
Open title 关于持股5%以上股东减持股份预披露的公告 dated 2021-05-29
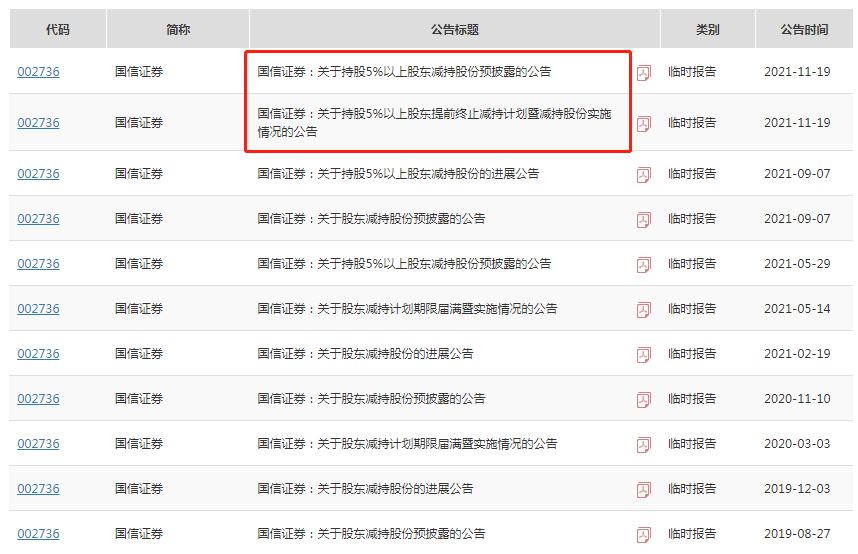click(404, 263)
